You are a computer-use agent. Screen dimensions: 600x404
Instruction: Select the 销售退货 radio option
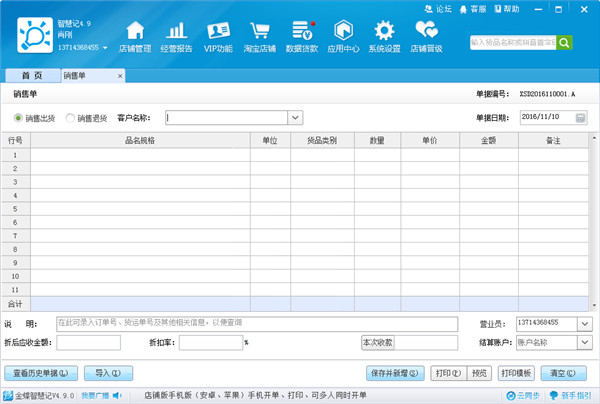pos(71,118)
